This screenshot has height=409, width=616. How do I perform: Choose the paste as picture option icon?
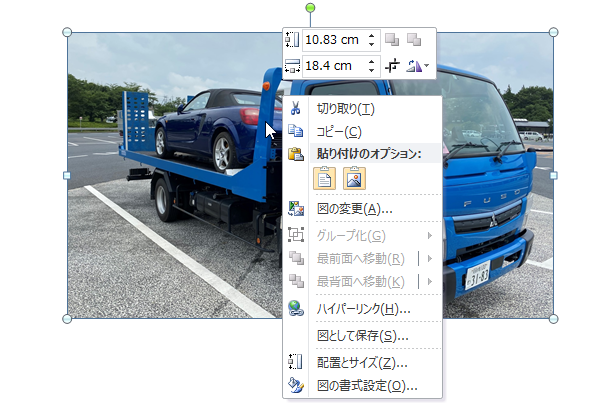point(353,178)
